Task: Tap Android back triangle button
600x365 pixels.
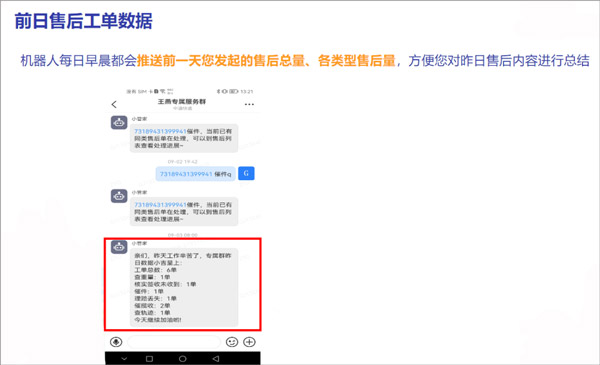Action: (216, 358)
